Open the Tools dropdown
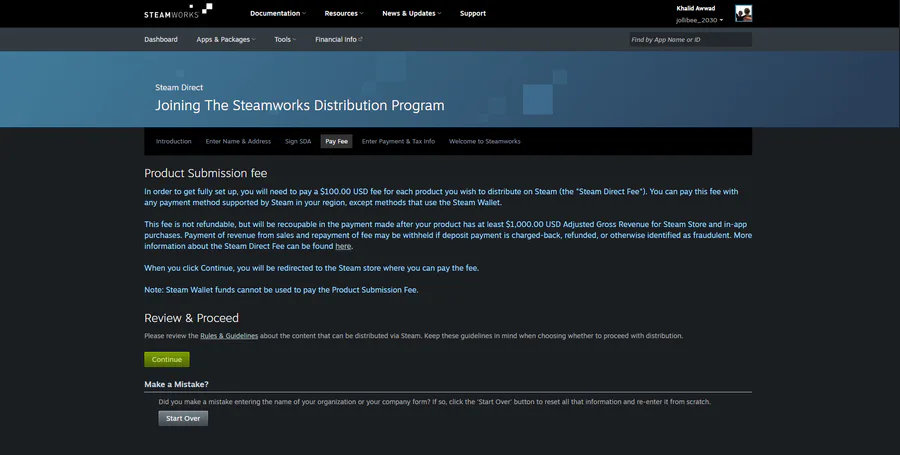 285,40
